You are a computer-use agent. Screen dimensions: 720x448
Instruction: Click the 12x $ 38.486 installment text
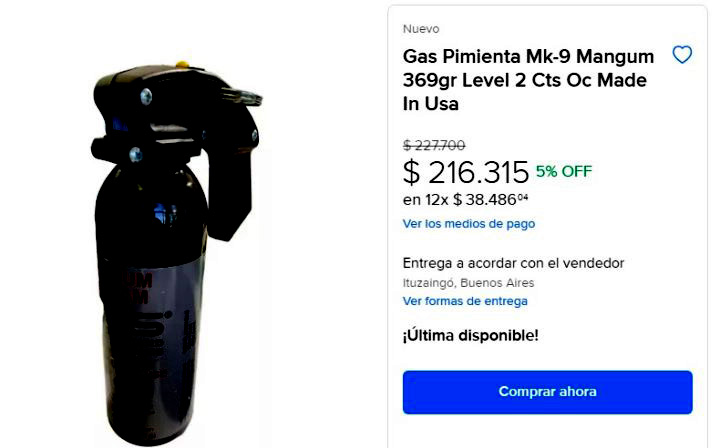[466, 200]
